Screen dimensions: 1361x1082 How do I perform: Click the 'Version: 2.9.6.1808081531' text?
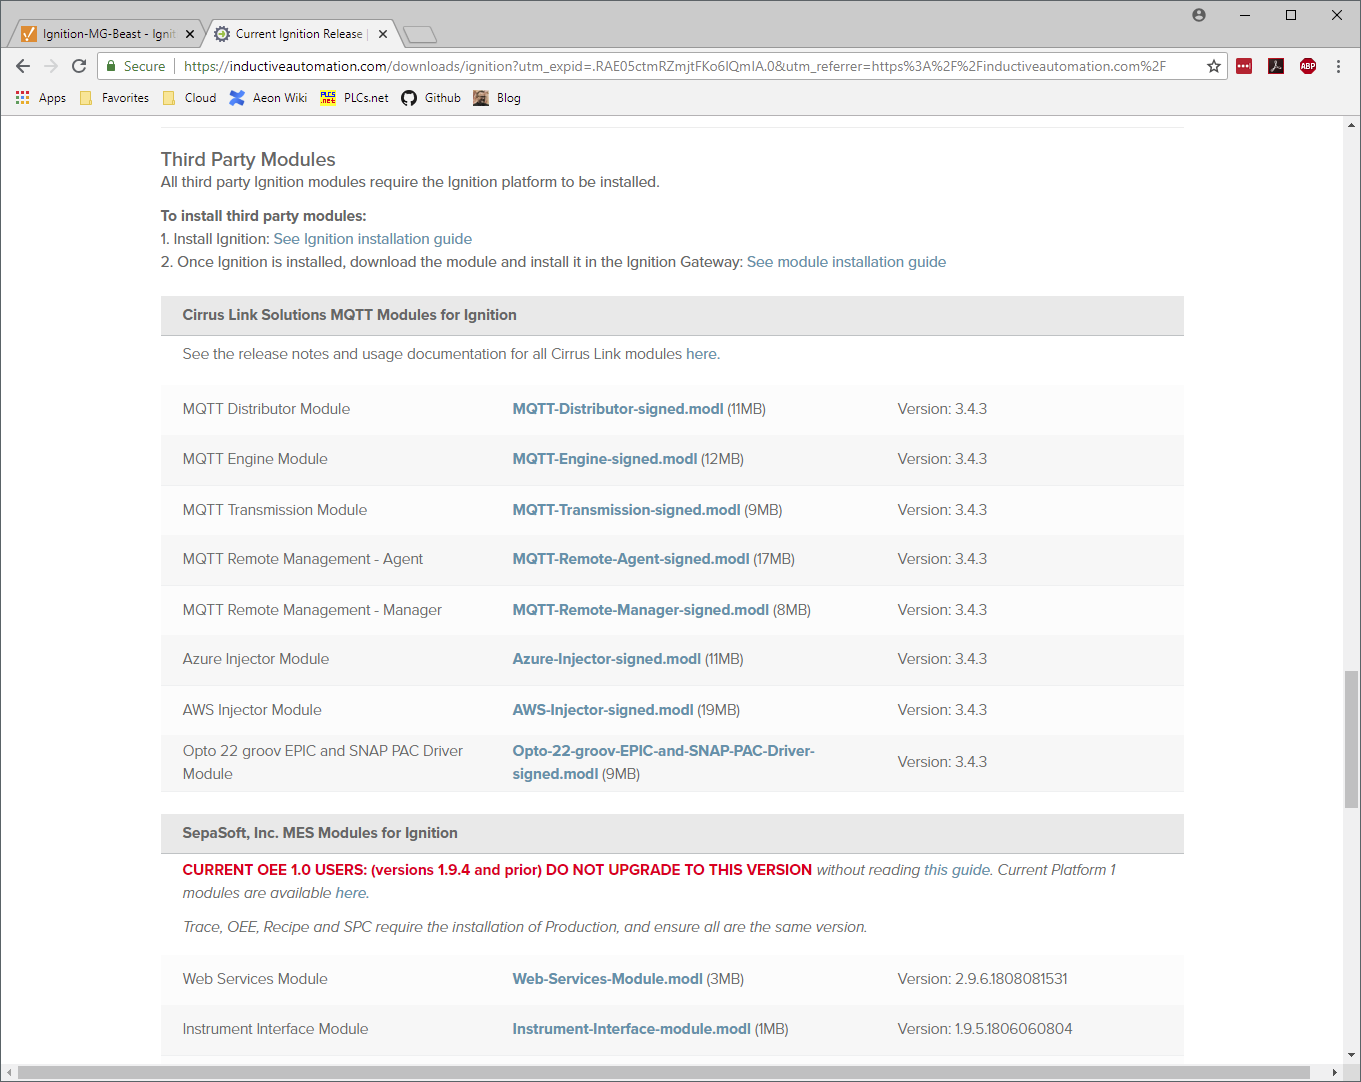(x=982, y=979)
